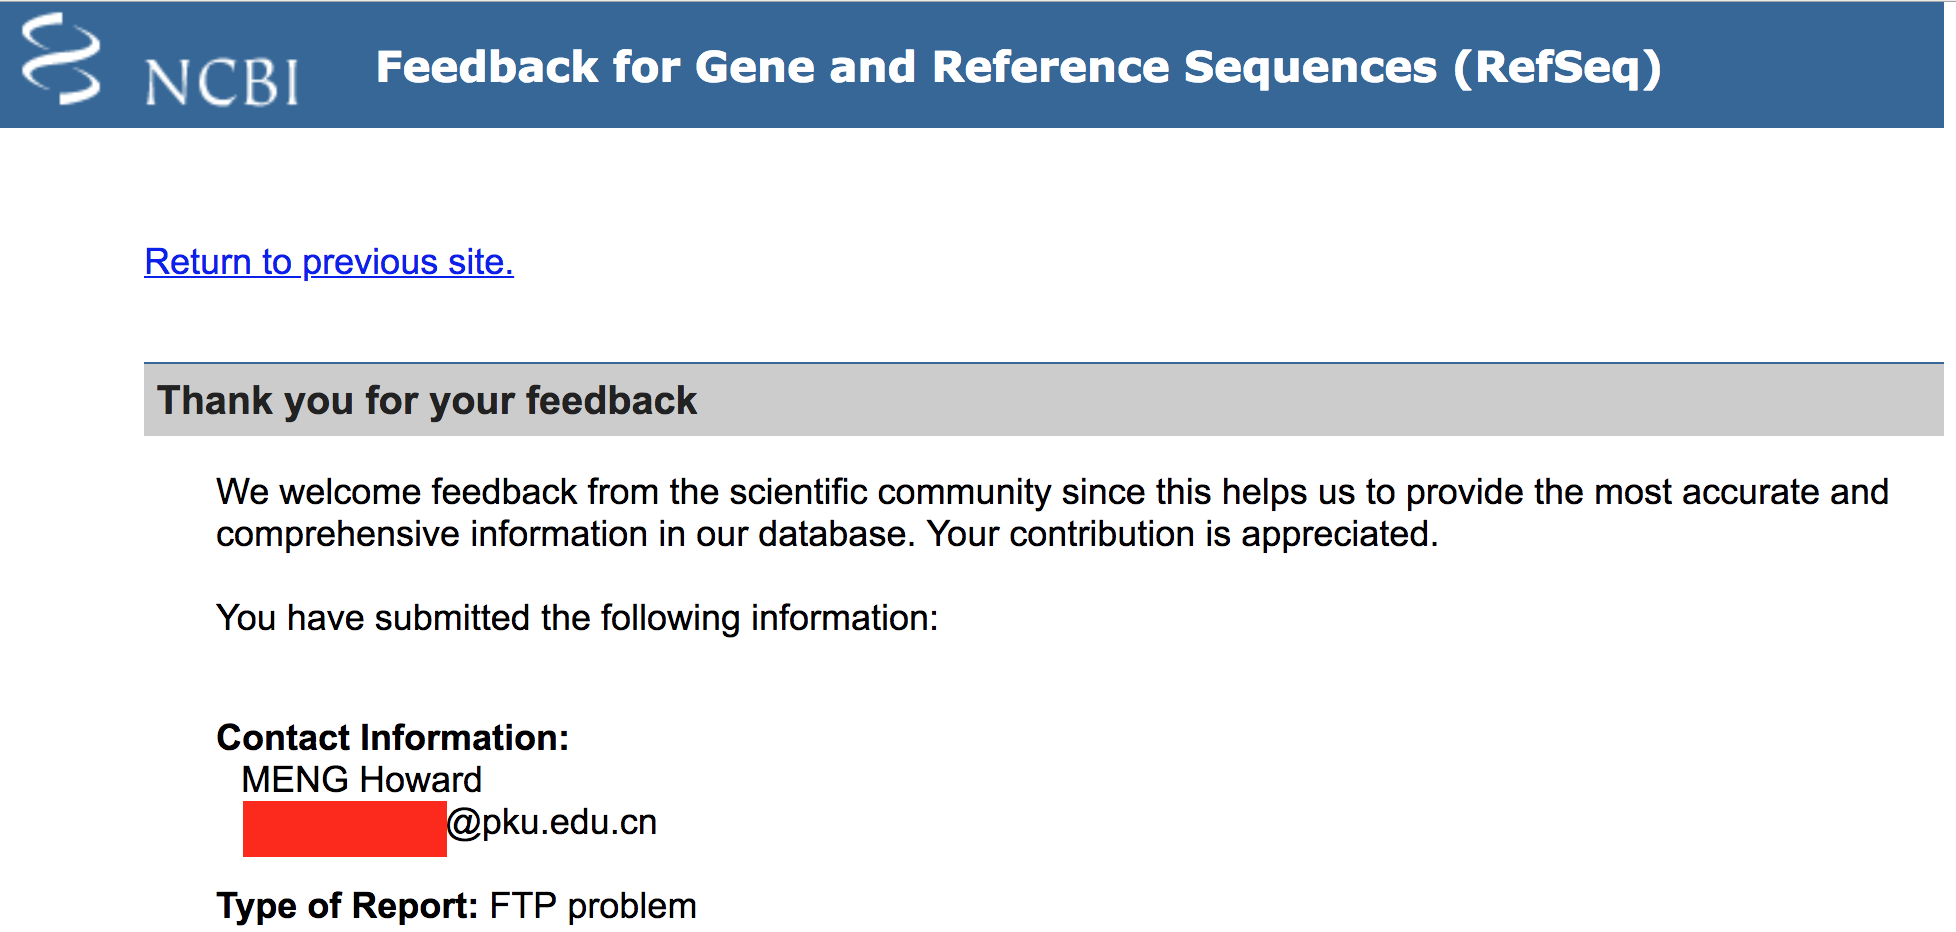Follow the Return to previous site link
Screen dimensions: 1956x932
click(328, 262)
